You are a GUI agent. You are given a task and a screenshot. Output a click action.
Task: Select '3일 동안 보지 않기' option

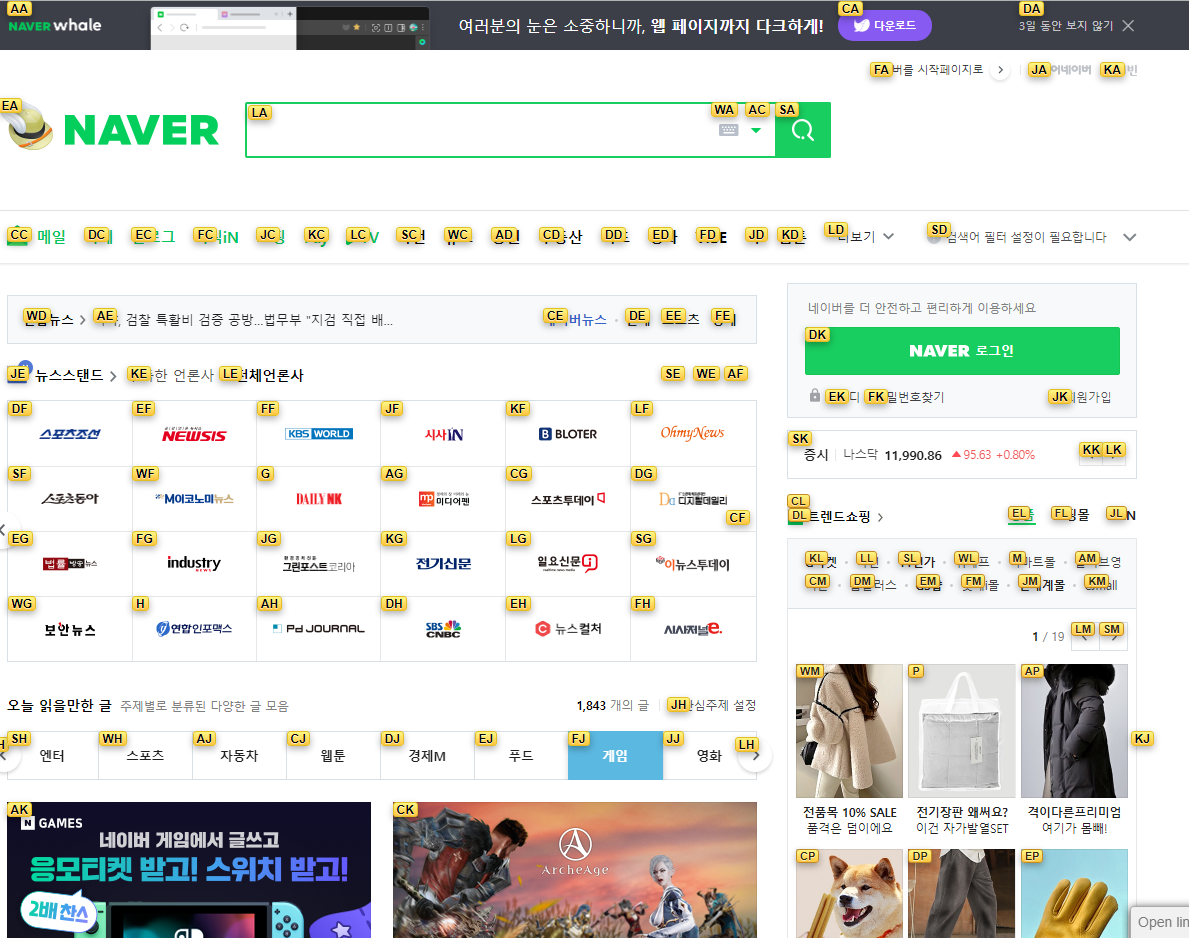click(x=1065, y=26)
